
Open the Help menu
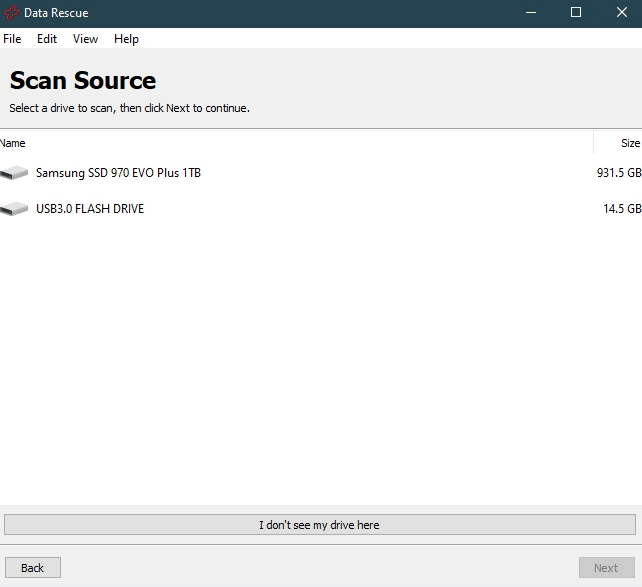point(126,39)
